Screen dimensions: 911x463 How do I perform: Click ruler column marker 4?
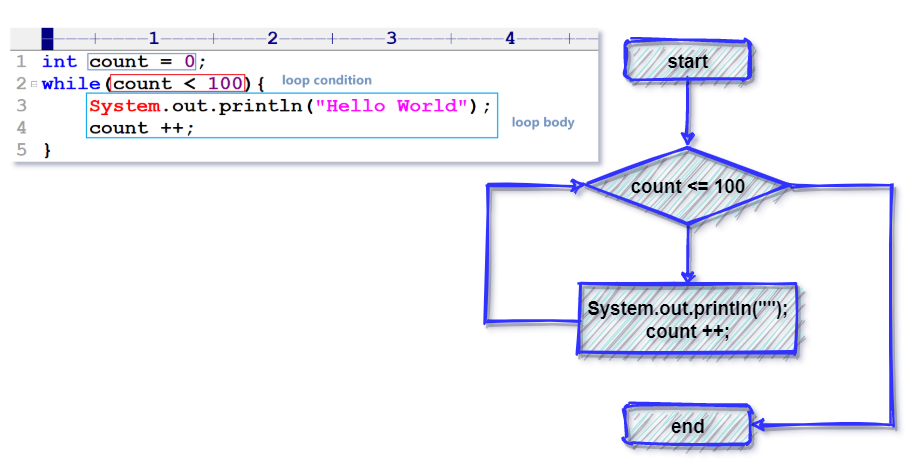pos(510,38)
